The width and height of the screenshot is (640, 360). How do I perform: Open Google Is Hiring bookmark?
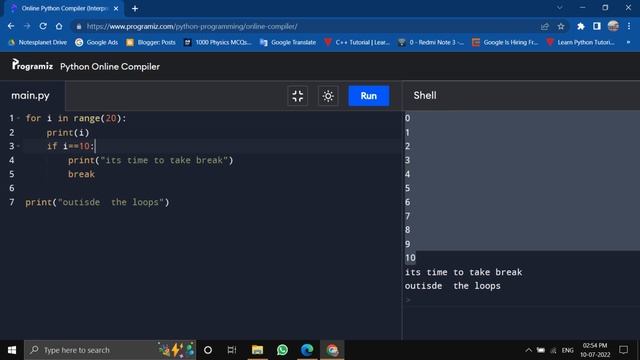click(x=505, y=42)
